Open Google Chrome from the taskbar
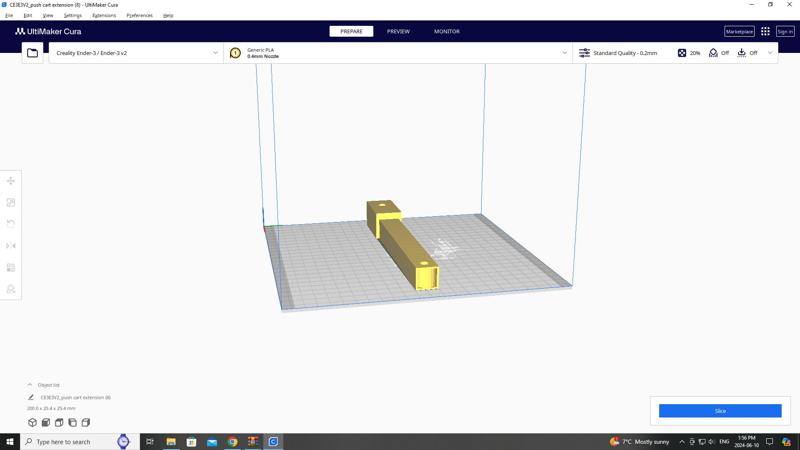 pos(233,442)
